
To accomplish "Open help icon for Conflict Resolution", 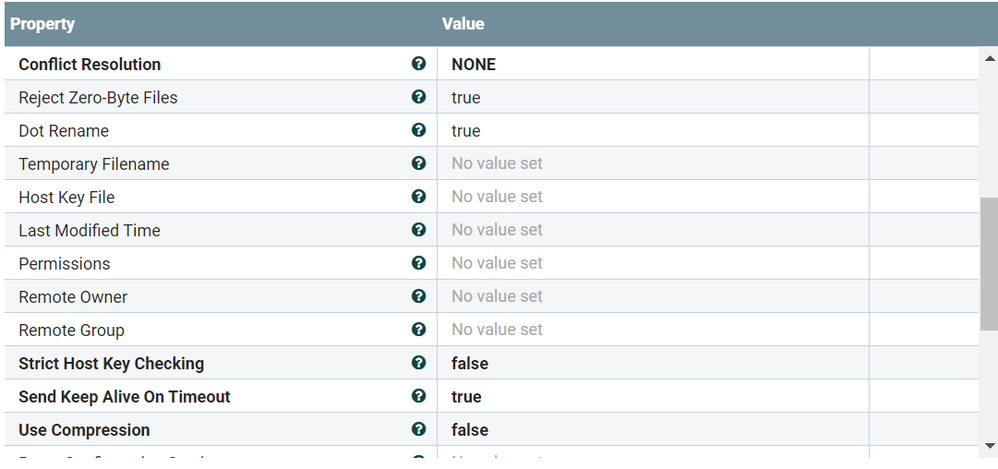I will [418, 63].
